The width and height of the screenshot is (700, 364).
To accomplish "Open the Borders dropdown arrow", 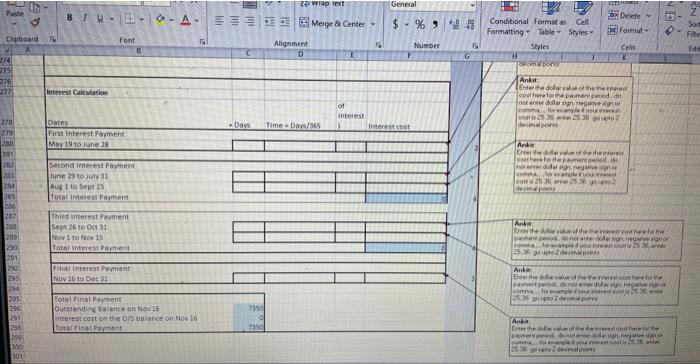I will point(142,20).
